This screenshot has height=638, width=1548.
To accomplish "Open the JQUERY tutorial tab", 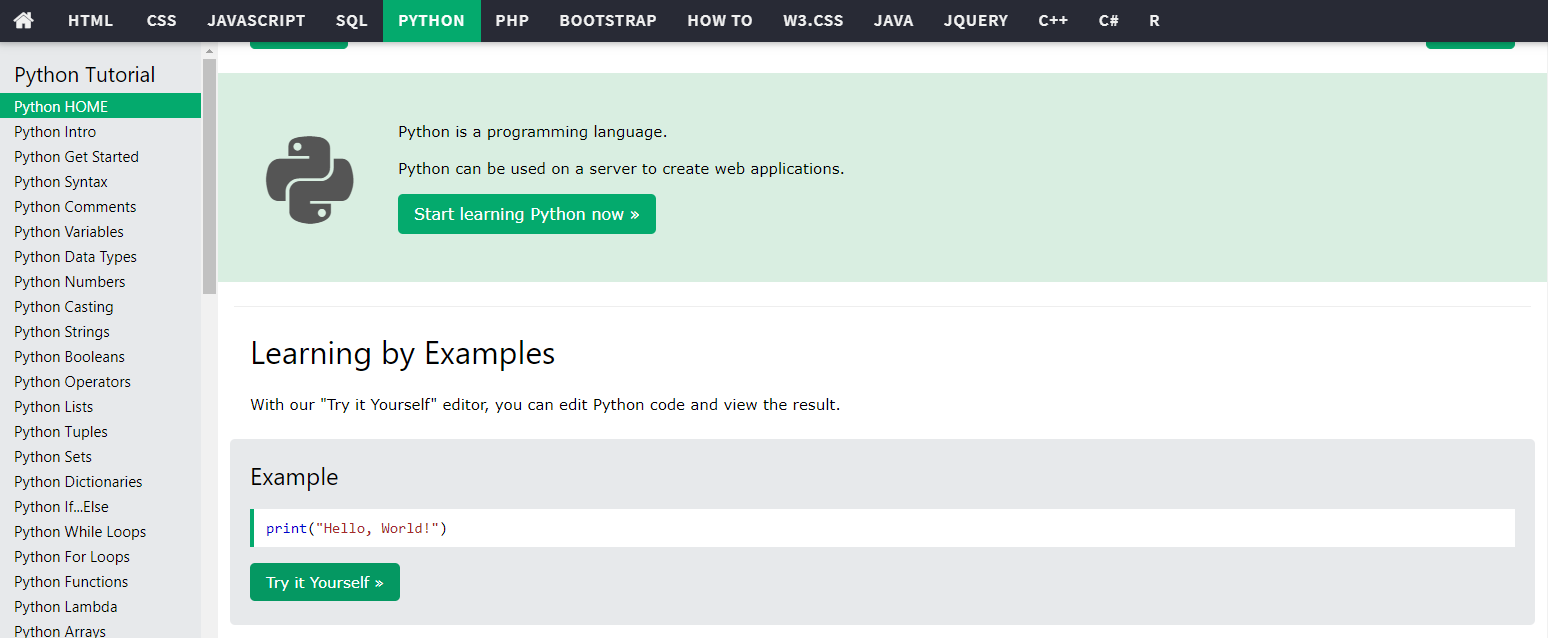I will (976, 20).
